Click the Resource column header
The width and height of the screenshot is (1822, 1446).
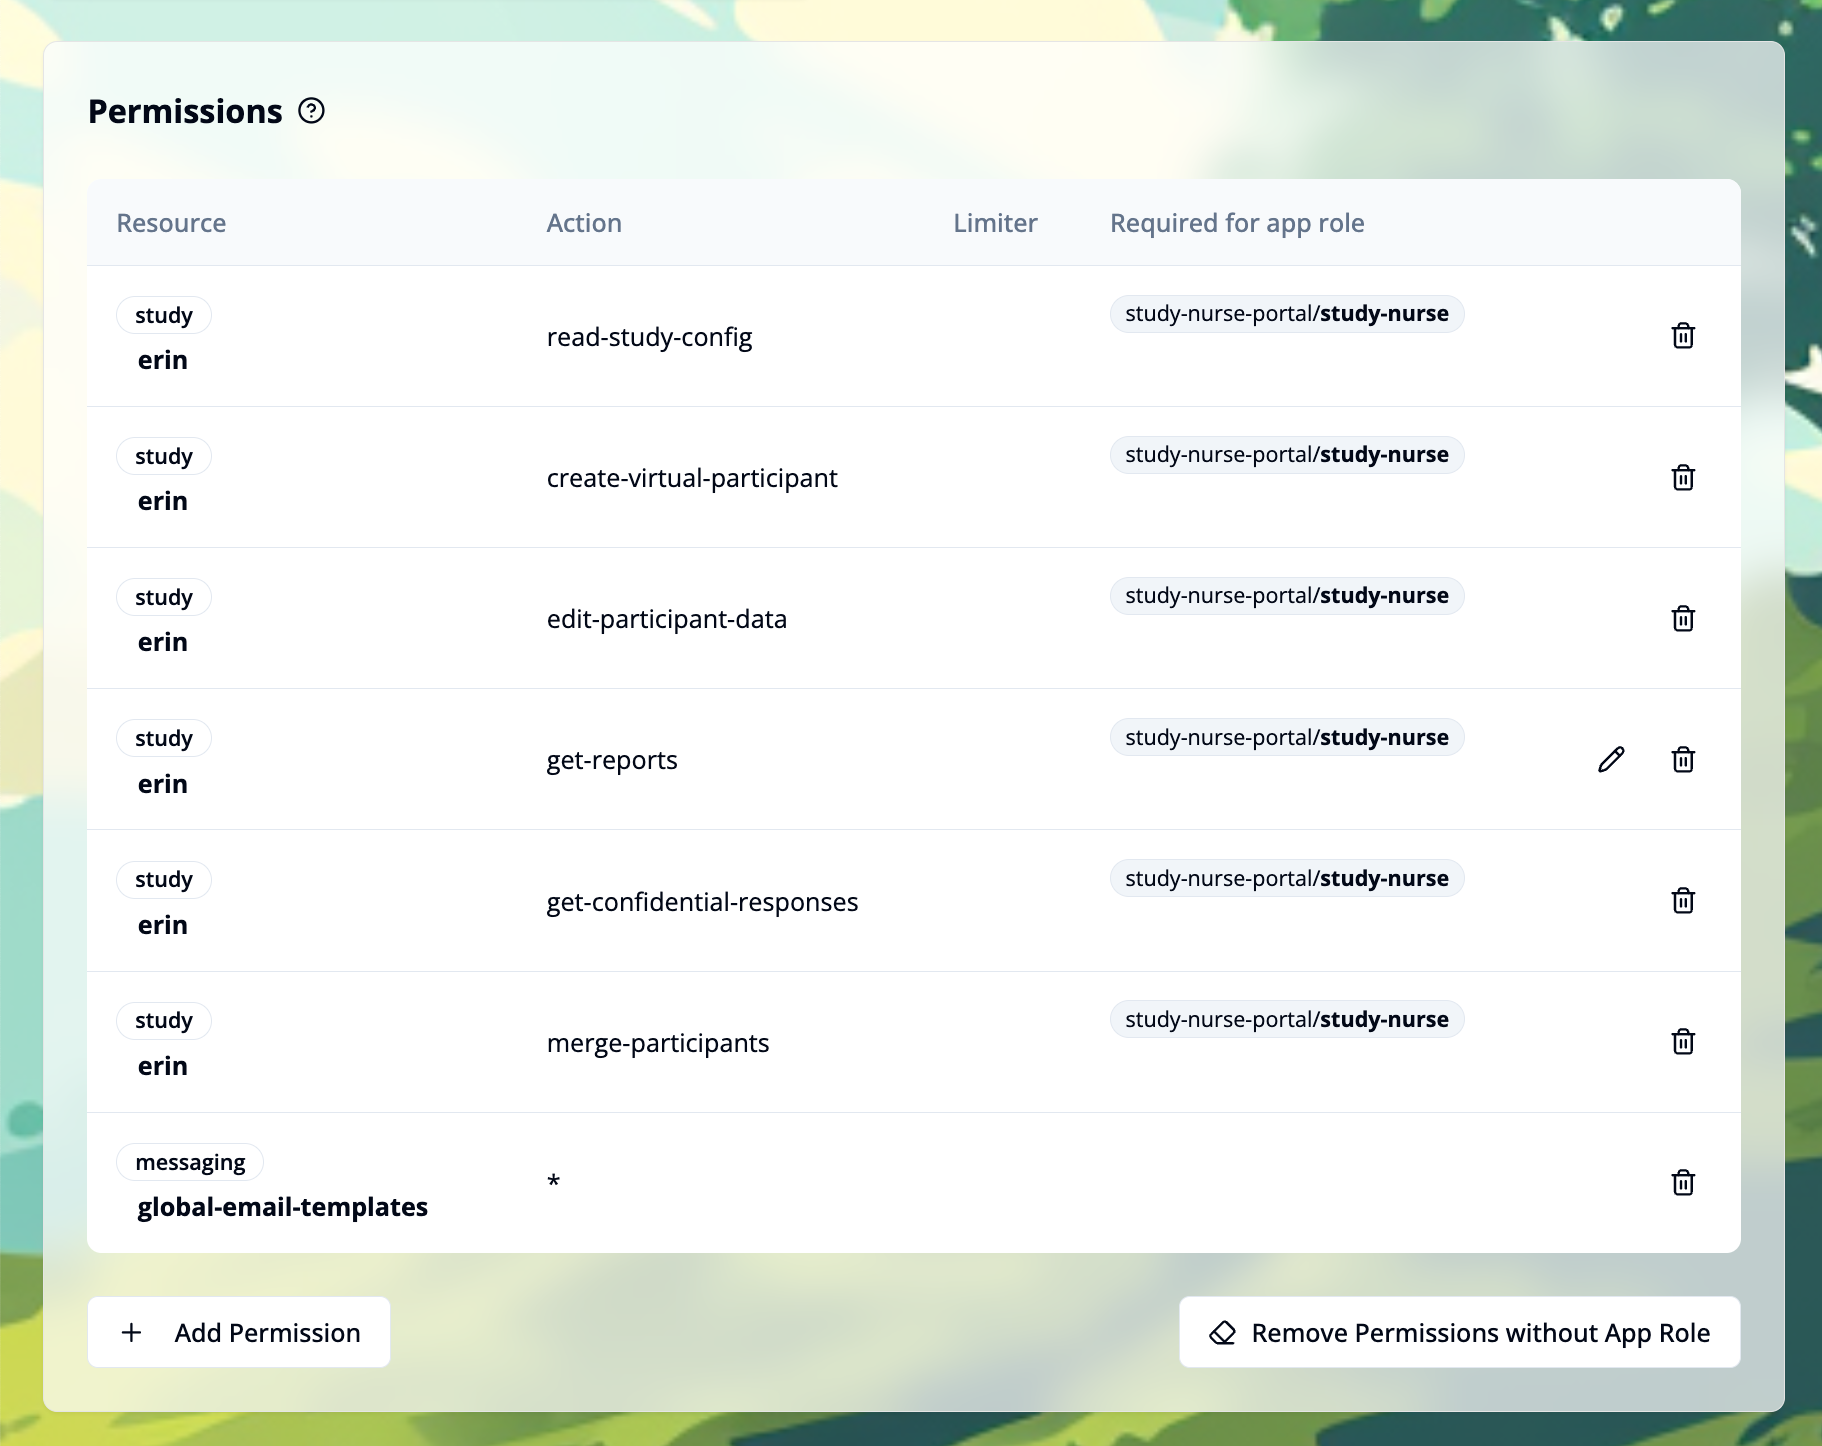tap(171, 222)
